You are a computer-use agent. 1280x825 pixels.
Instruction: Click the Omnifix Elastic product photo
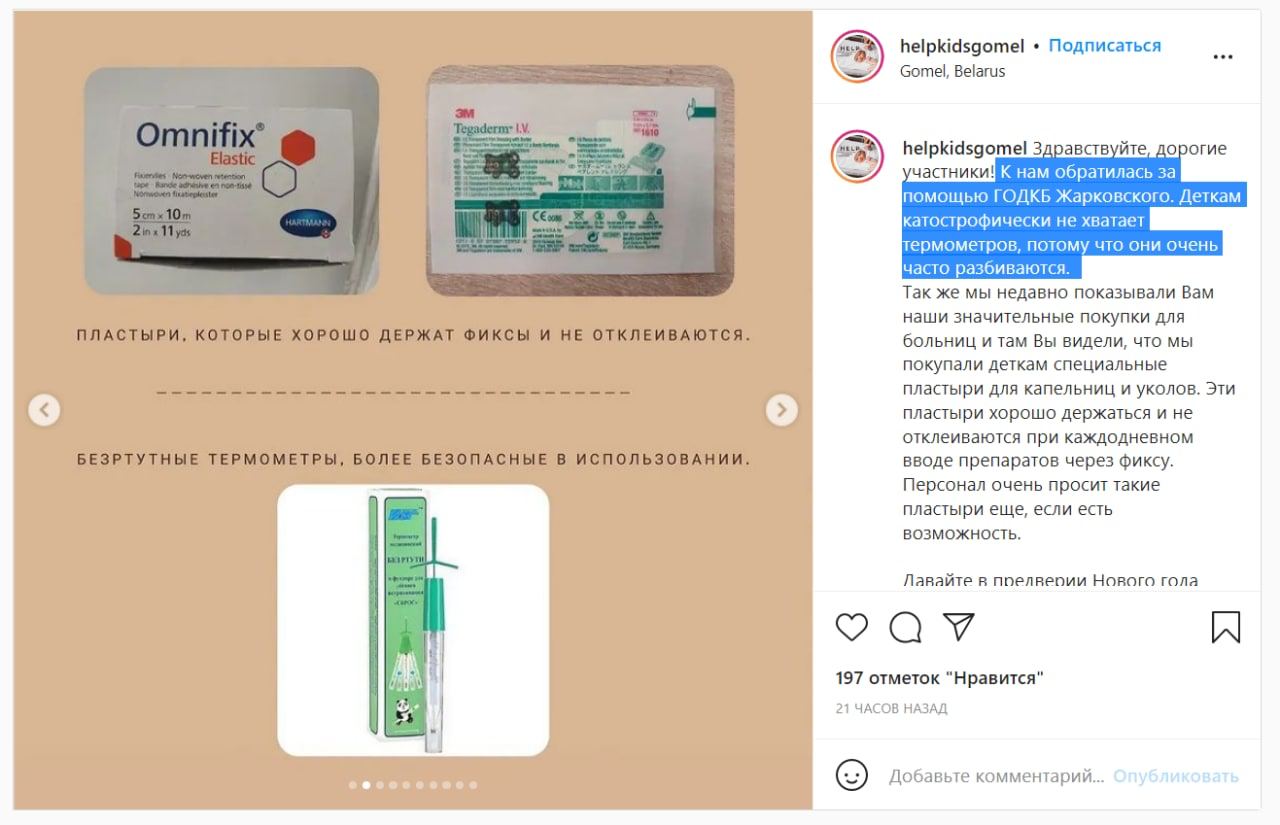231,181
